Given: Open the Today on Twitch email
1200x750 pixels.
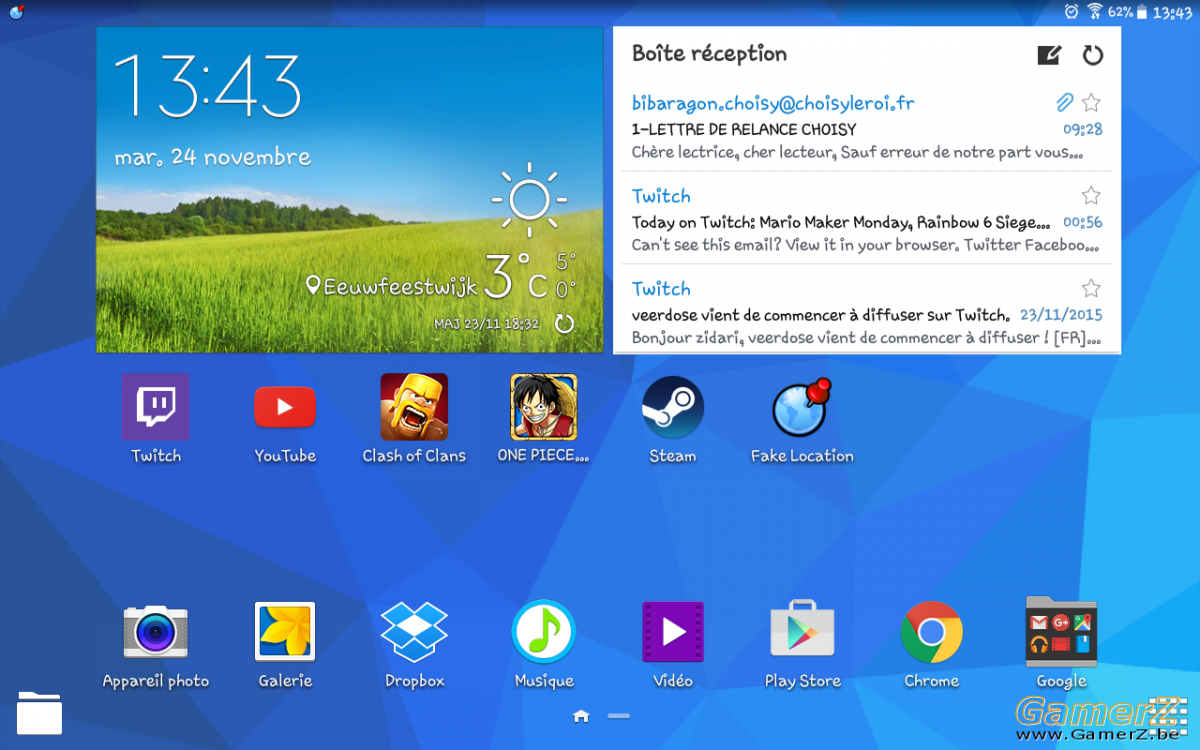Looking at the screenshot, I should click(841, 222).
